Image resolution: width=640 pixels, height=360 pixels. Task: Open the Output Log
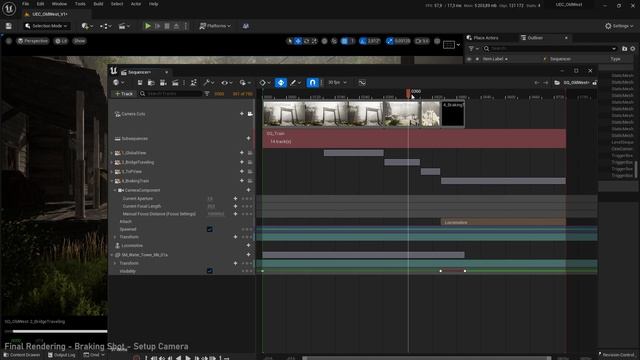point(62,355)
